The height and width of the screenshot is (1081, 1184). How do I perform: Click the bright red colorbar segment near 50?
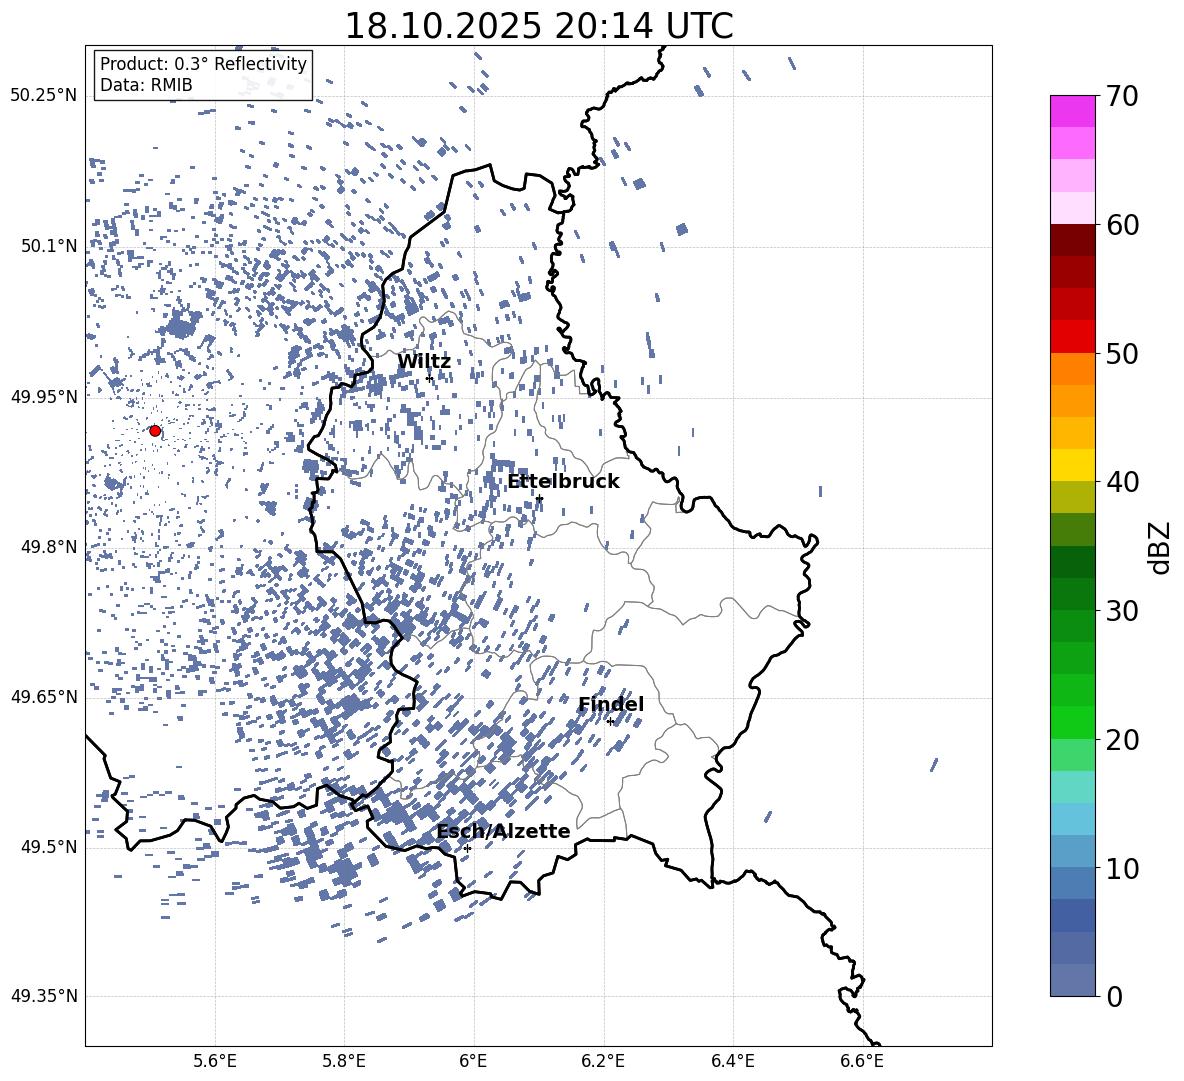pos(1072,337)
